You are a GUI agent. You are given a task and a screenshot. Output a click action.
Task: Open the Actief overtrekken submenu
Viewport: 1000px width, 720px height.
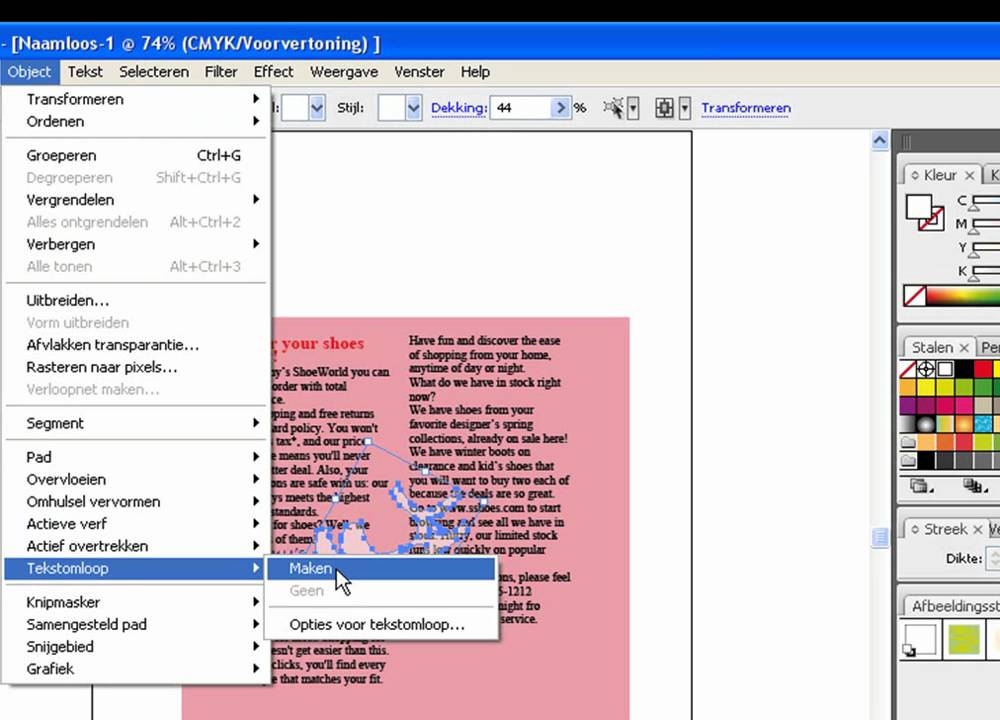(x=135, y=546)
